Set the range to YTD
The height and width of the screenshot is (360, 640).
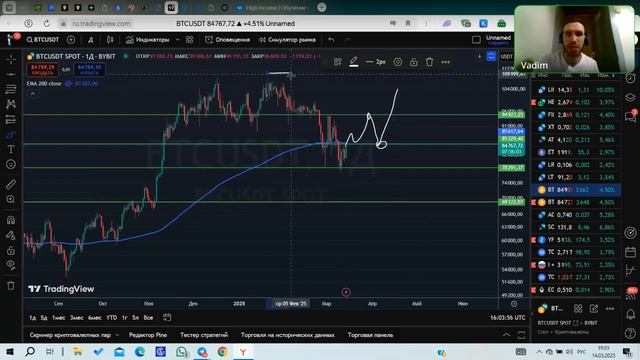(111, 318)
